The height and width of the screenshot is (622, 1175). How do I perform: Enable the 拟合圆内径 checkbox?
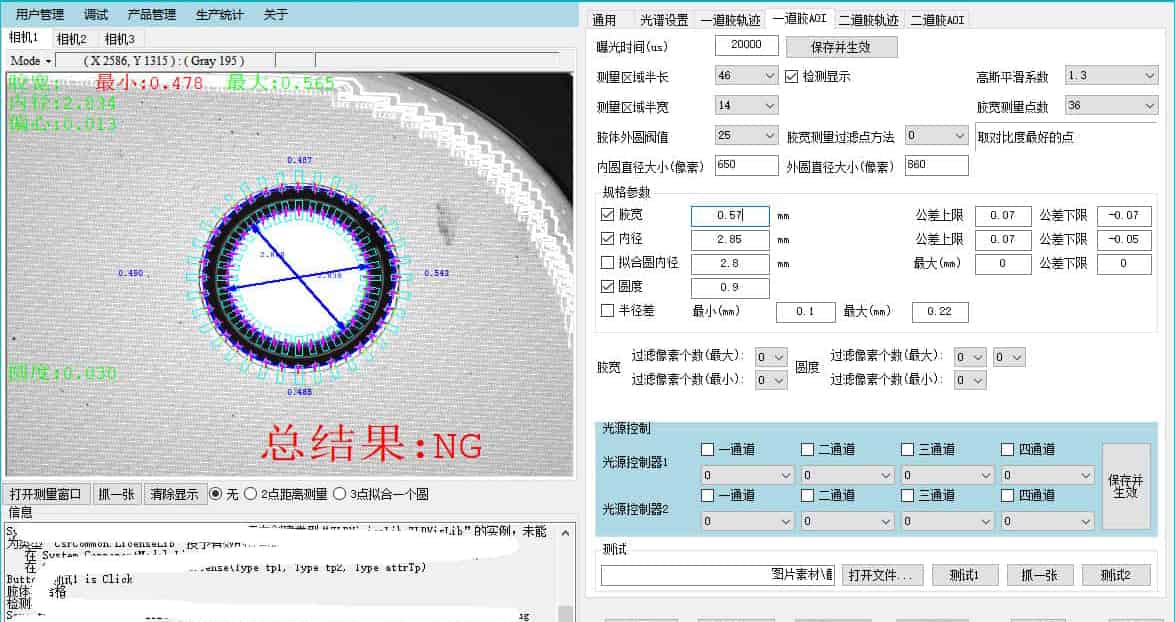tap(607, 263)
